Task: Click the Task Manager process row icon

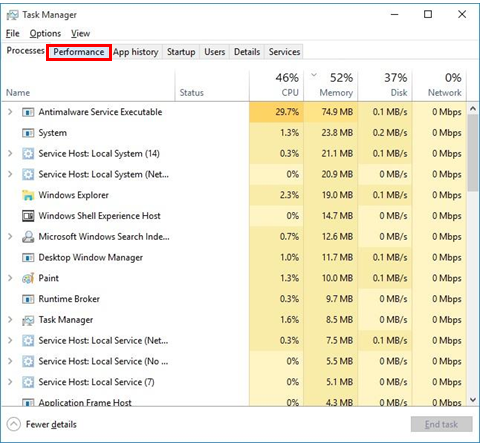Action: [28, 320]
